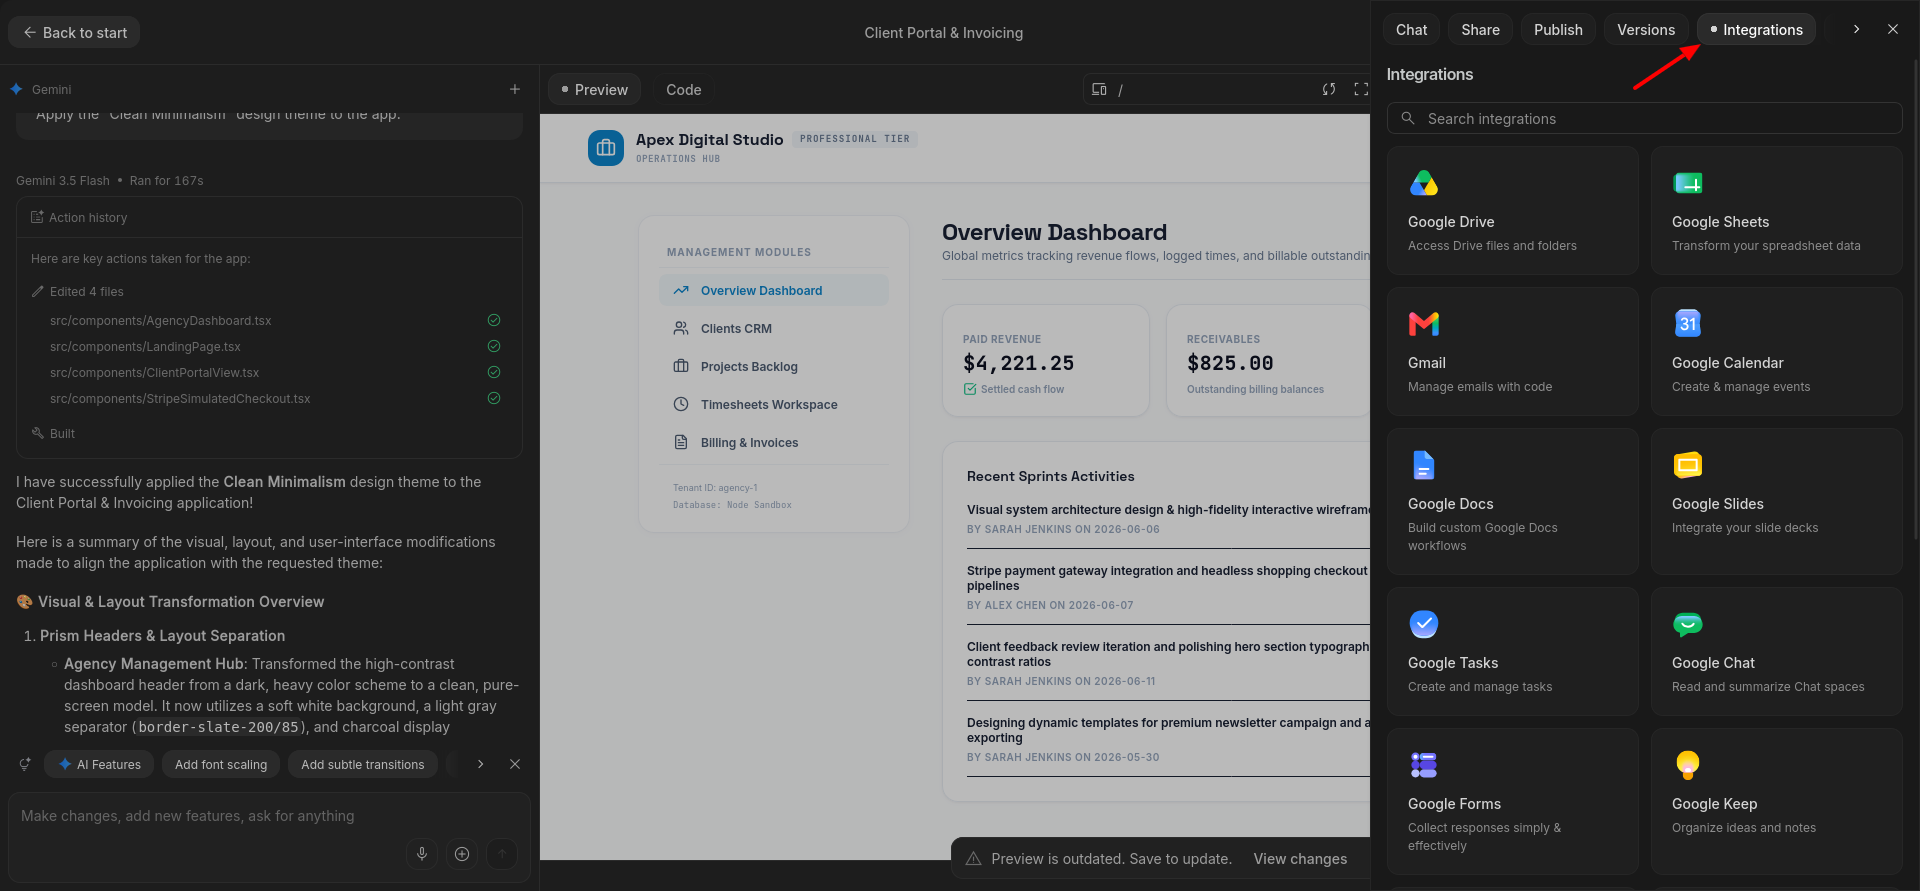
Task: Click View changes link
Action: coord(1300,859)
